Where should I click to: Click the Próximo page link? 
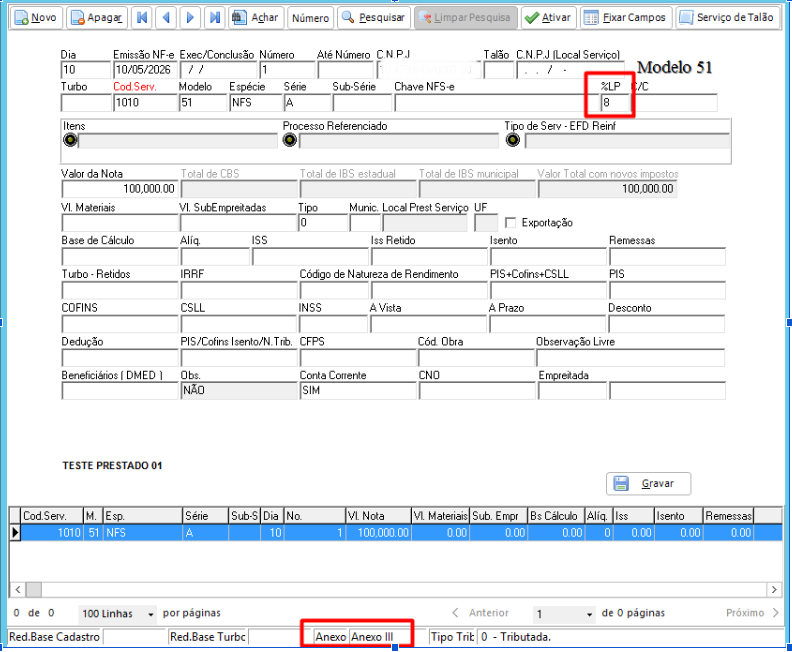click(753, 613)
